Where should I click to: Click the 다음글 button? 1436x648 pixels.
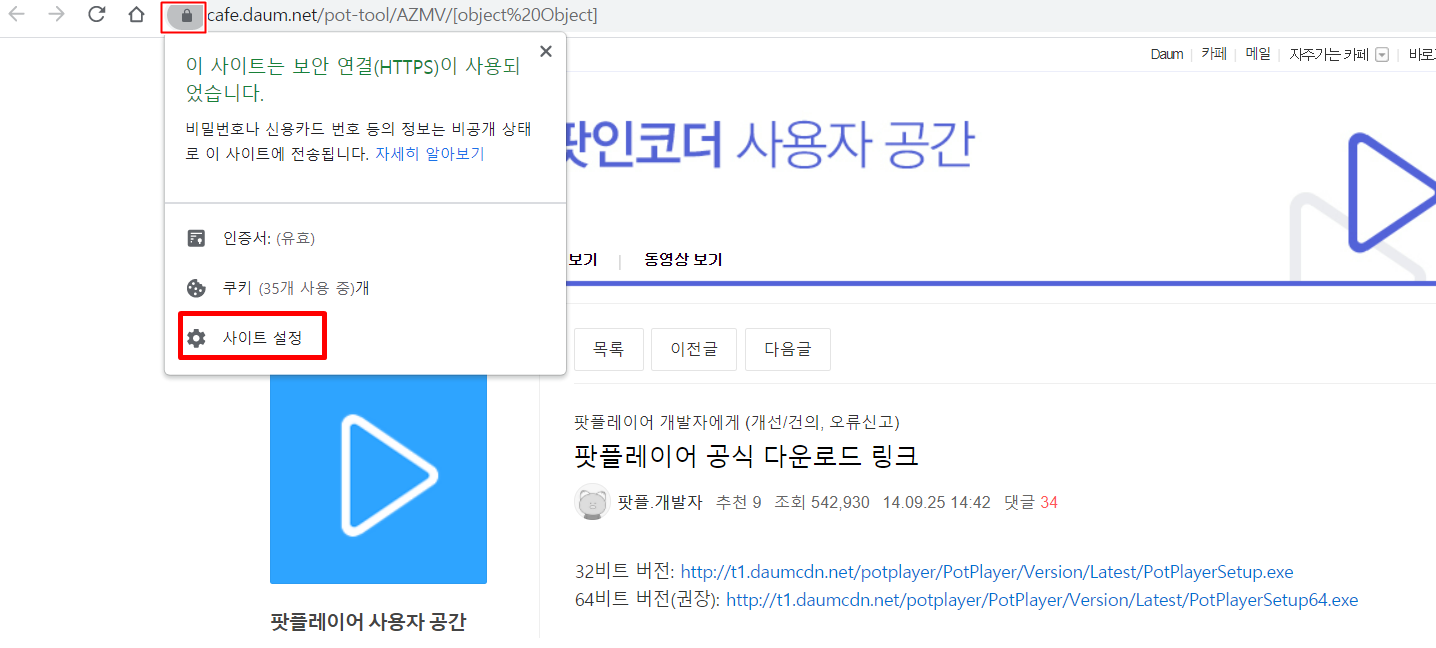(x=788, y=349)
